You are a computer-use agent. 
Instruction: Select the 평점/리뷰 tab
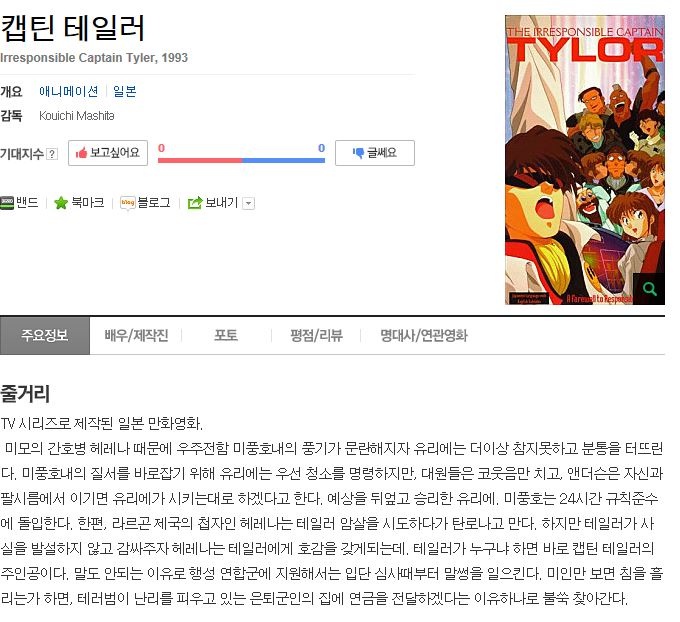tap(316, 335)
